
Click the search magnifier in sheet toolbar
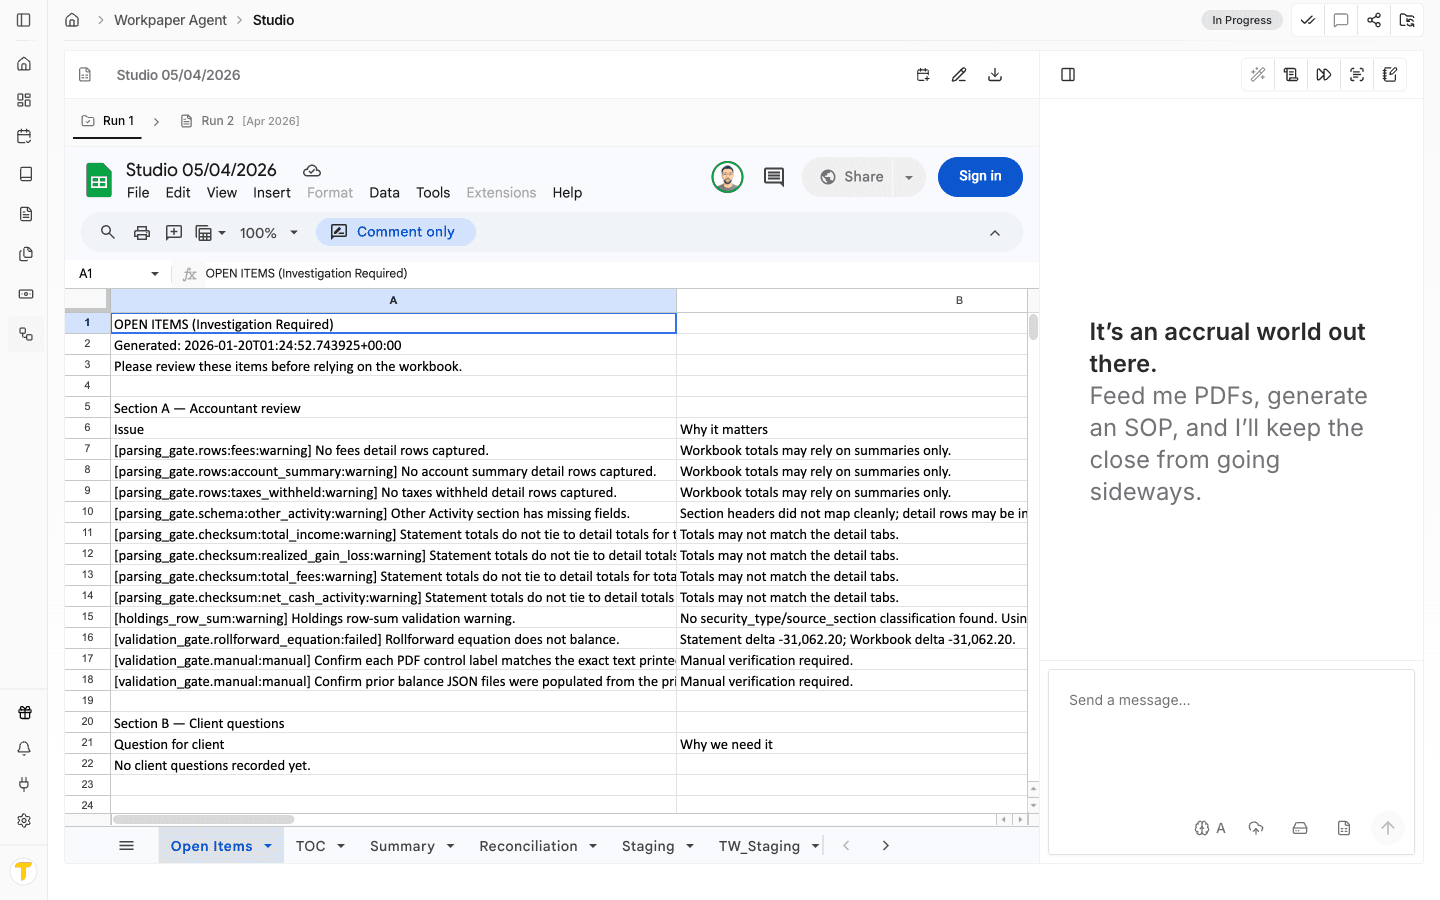(x=108, y=232)
